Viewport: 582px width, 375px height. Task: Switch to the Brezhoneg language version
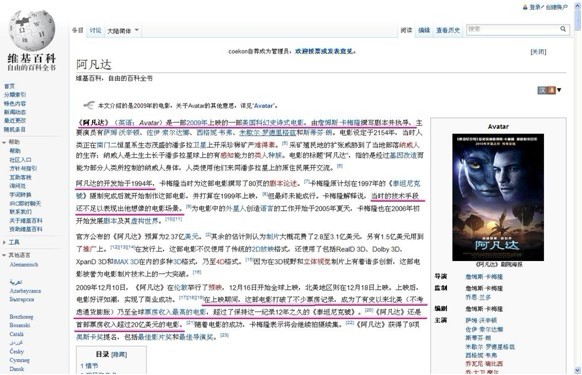click(21, 317)
